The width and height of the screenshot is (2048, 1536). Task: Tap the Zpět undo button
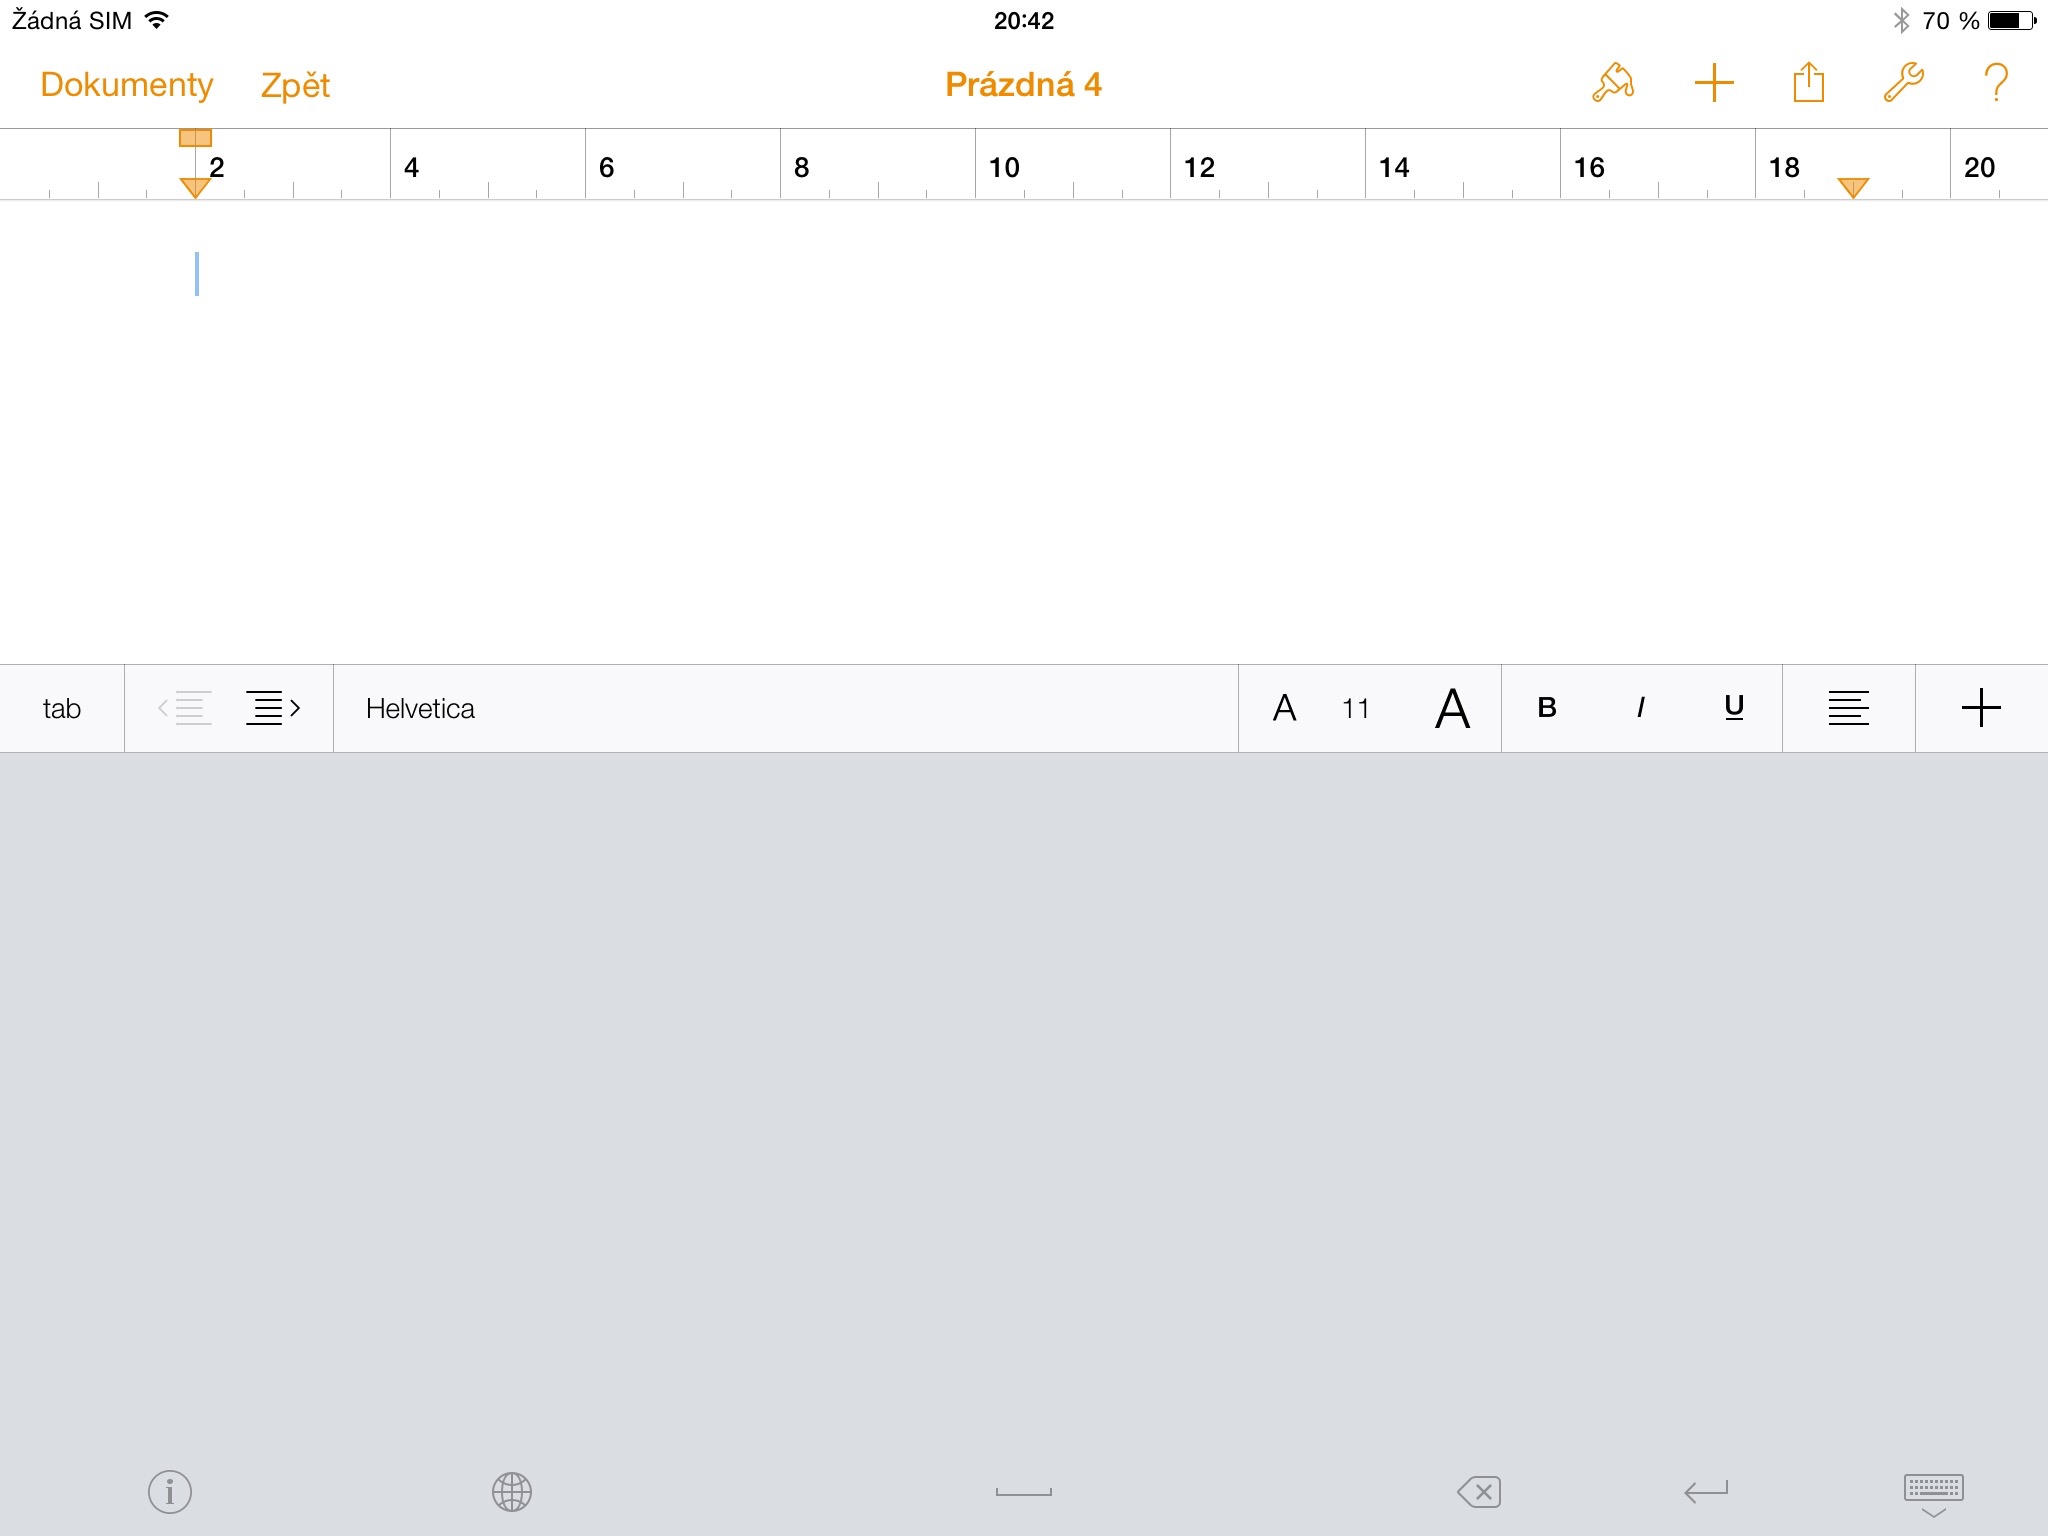pyautogui.click(x=295, y=85)
